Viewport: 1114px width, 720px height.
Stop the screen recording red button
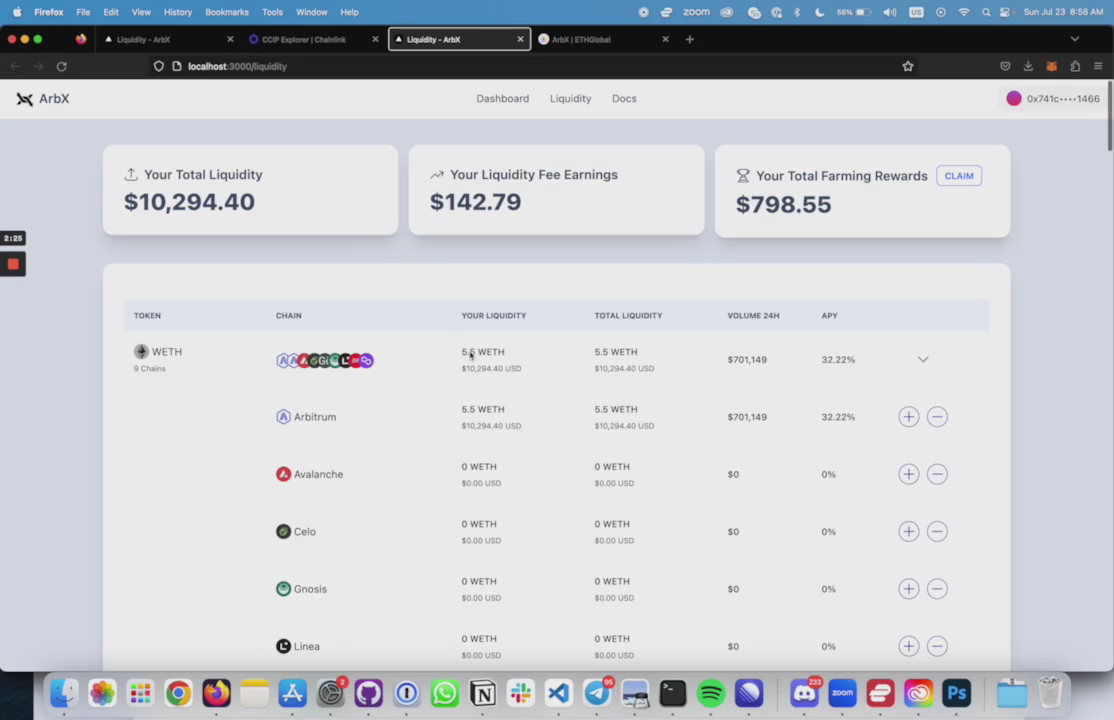13,264
